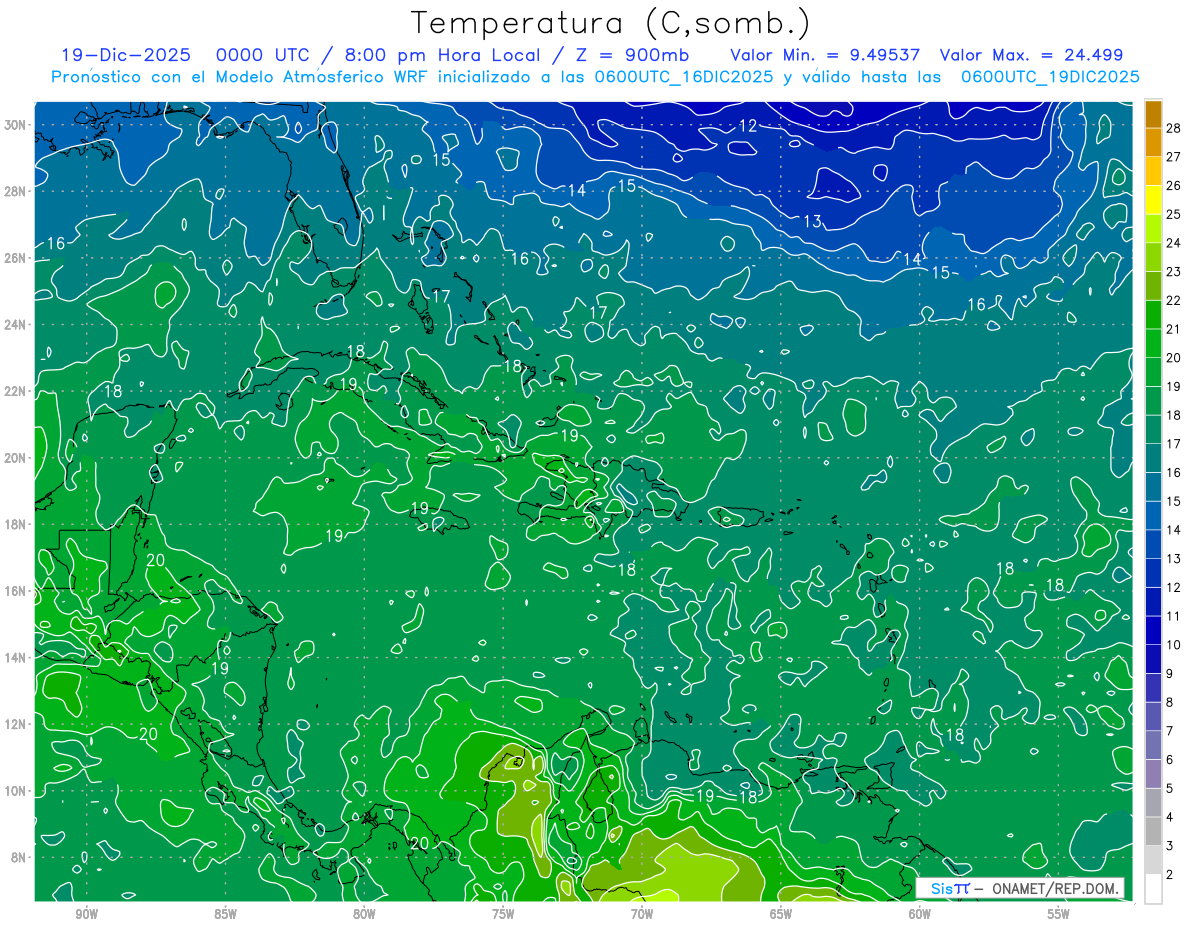Select the date '19-Dic-2025' in the header
This screenshot has height=927, width=1200.
click(125, 55)
